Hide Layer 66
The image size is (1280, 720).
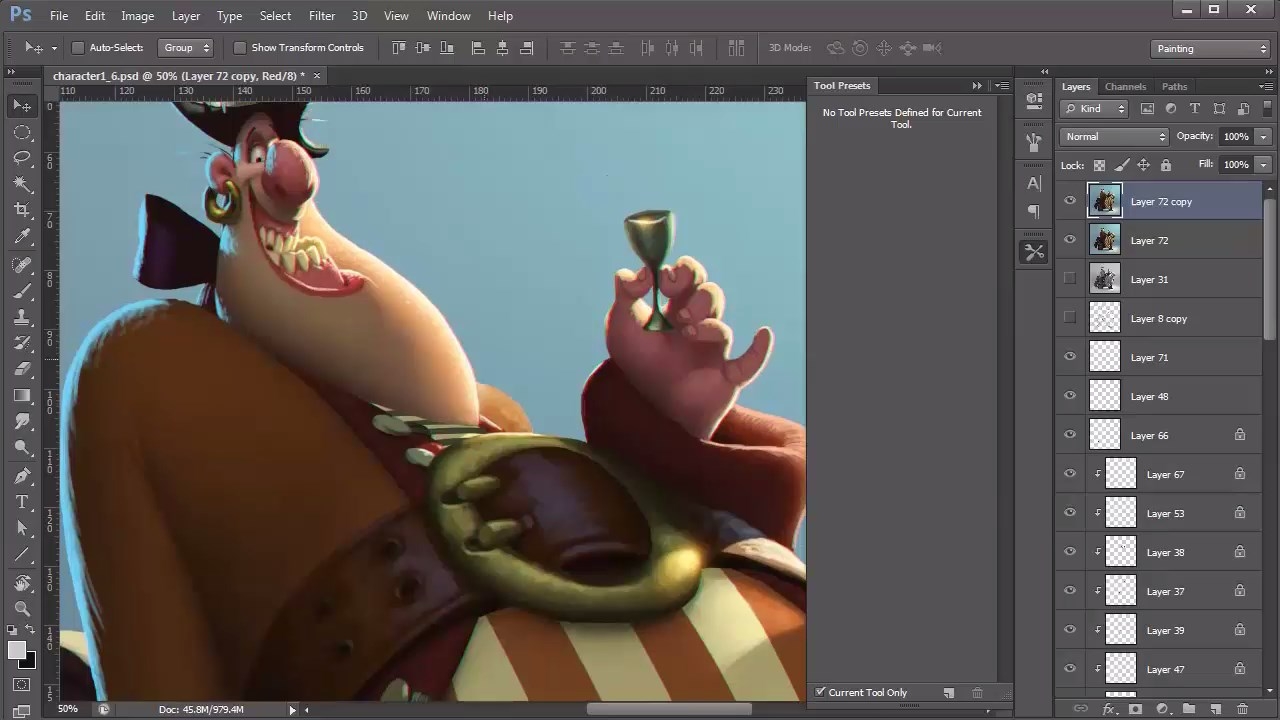(x=1070, y=435)
